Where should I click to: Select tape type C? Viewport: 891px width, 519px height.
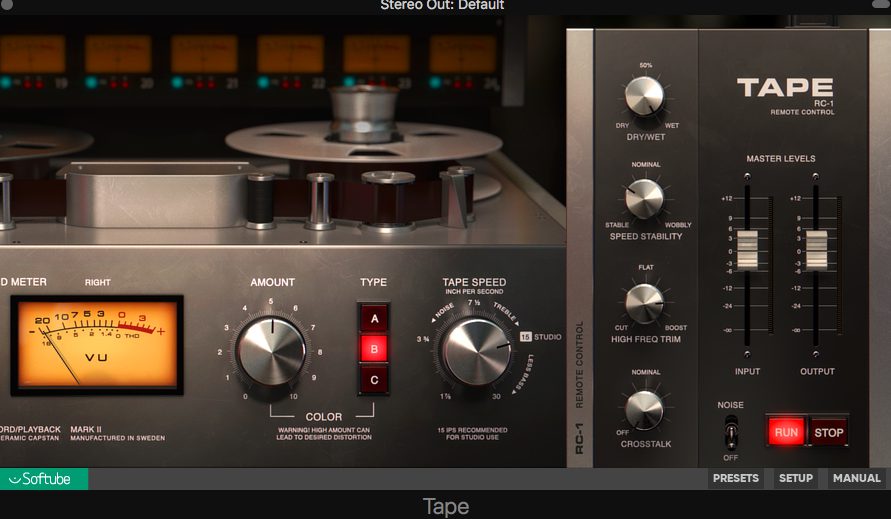(374, 380)
